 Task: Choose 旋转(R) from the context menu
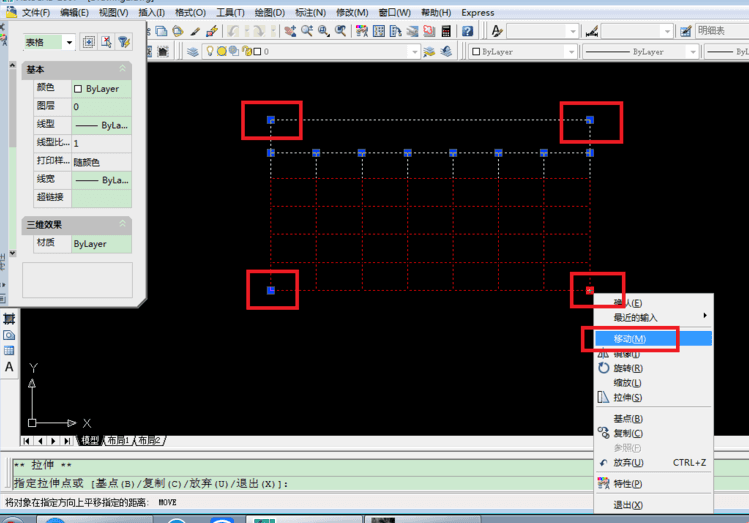(628, 368)
